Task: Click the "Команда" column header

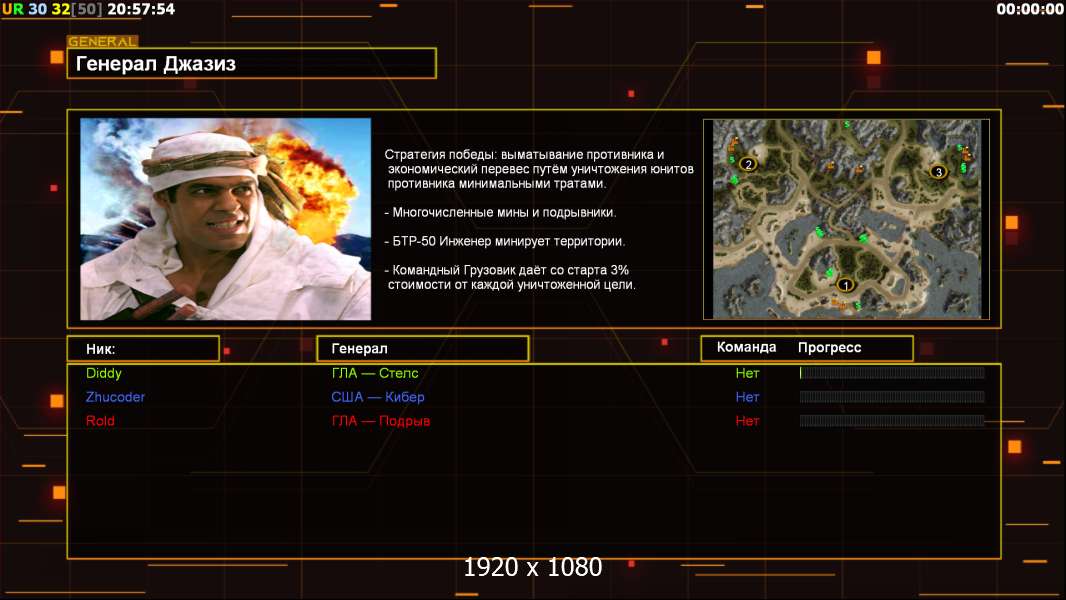Action: (746, 347)
